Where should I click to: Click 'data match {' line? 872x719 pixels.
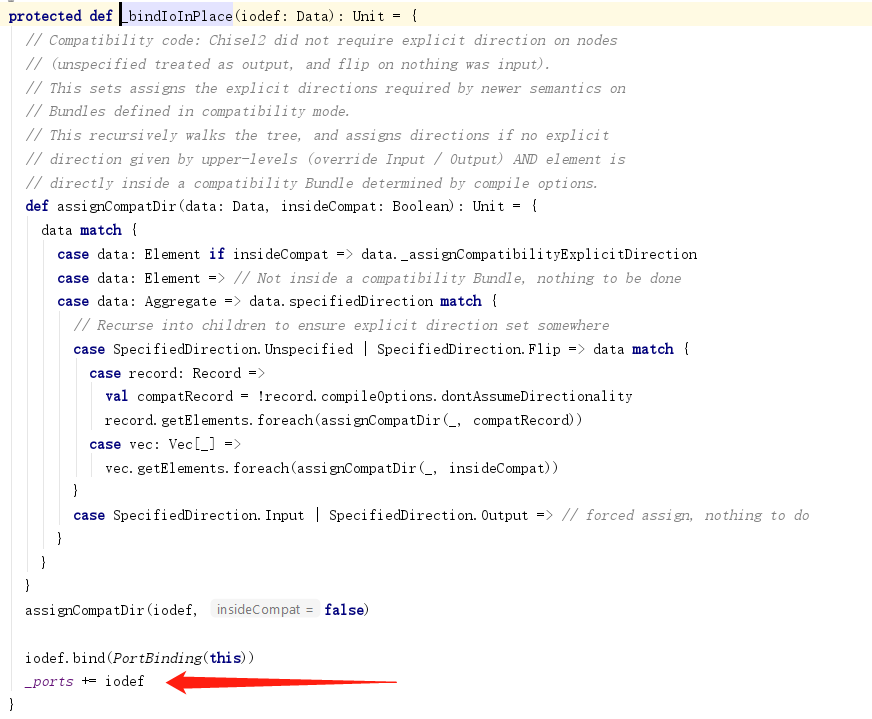pyautogui.click(x=89, y=230)
